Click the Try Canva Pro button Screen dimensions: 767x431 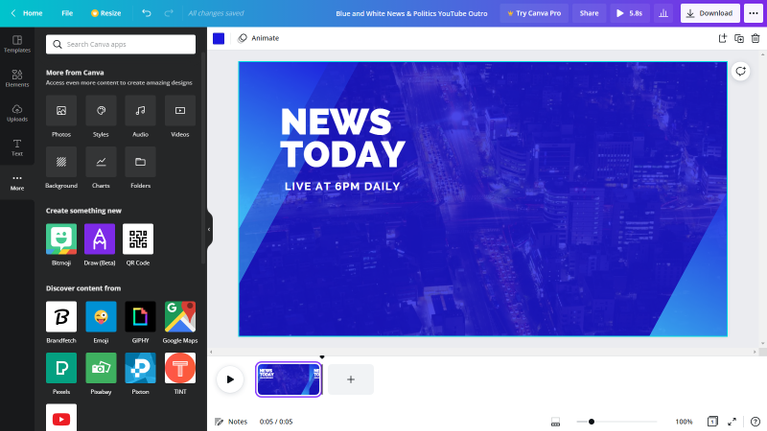[x=534, y=13]
